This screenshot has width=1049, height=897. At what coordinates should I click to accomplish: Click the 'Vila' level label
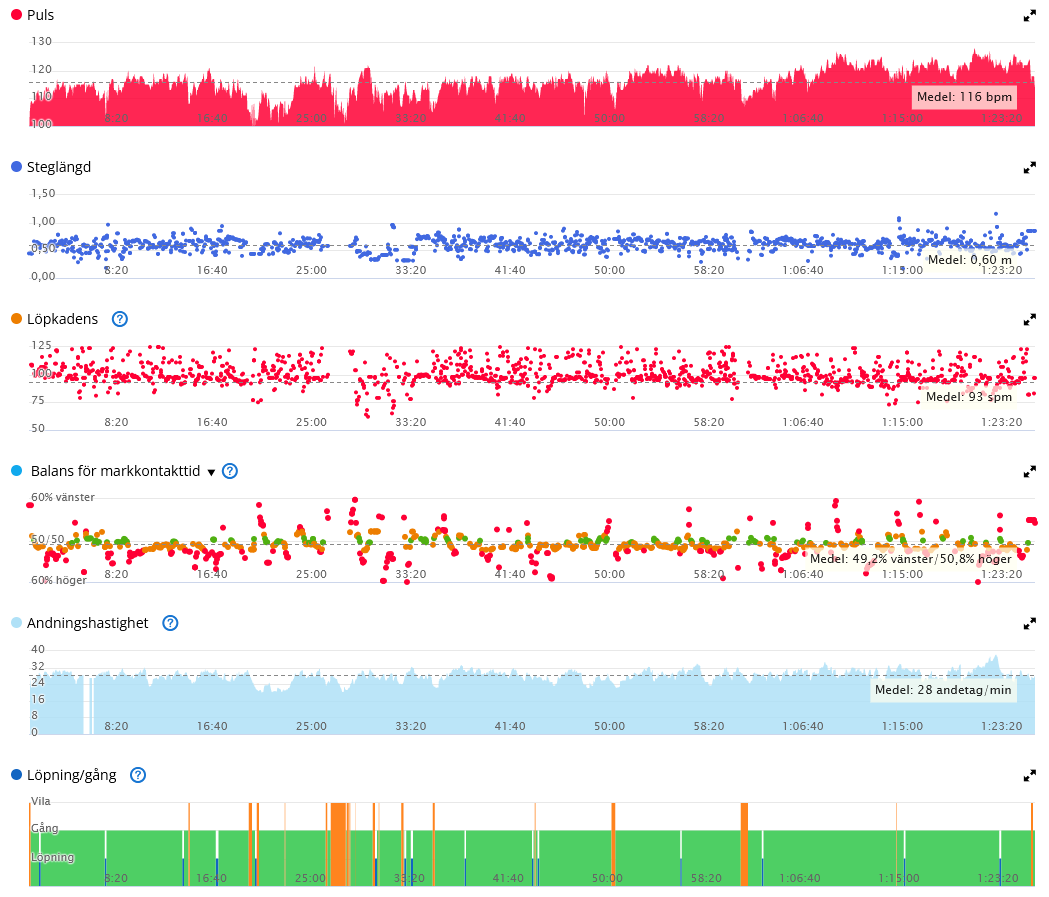click(x=41, y=801)
